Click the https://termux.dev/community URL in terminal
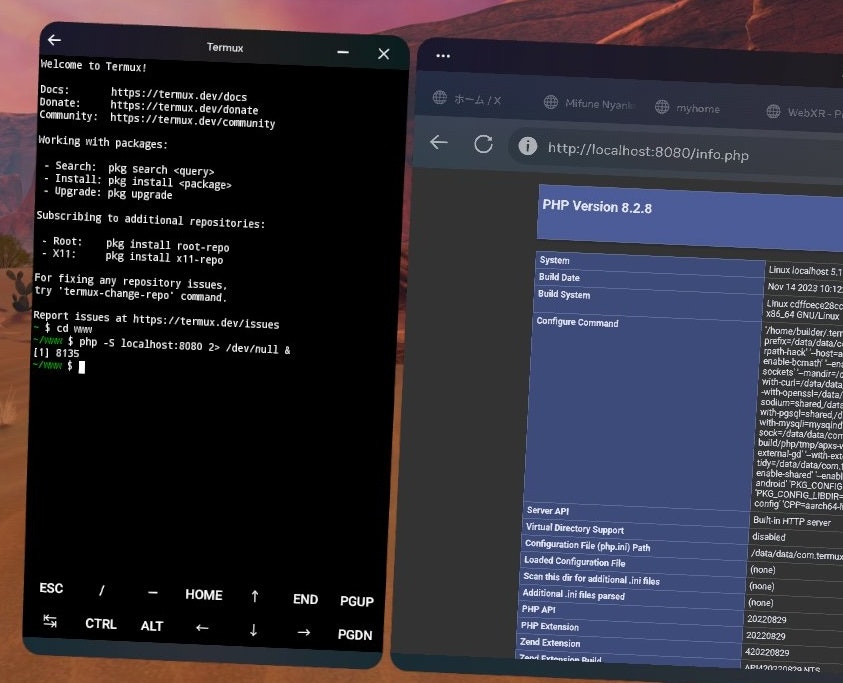The height and width of the screenshot is (683, 843). pyautogui.click(x=192, y=120)
